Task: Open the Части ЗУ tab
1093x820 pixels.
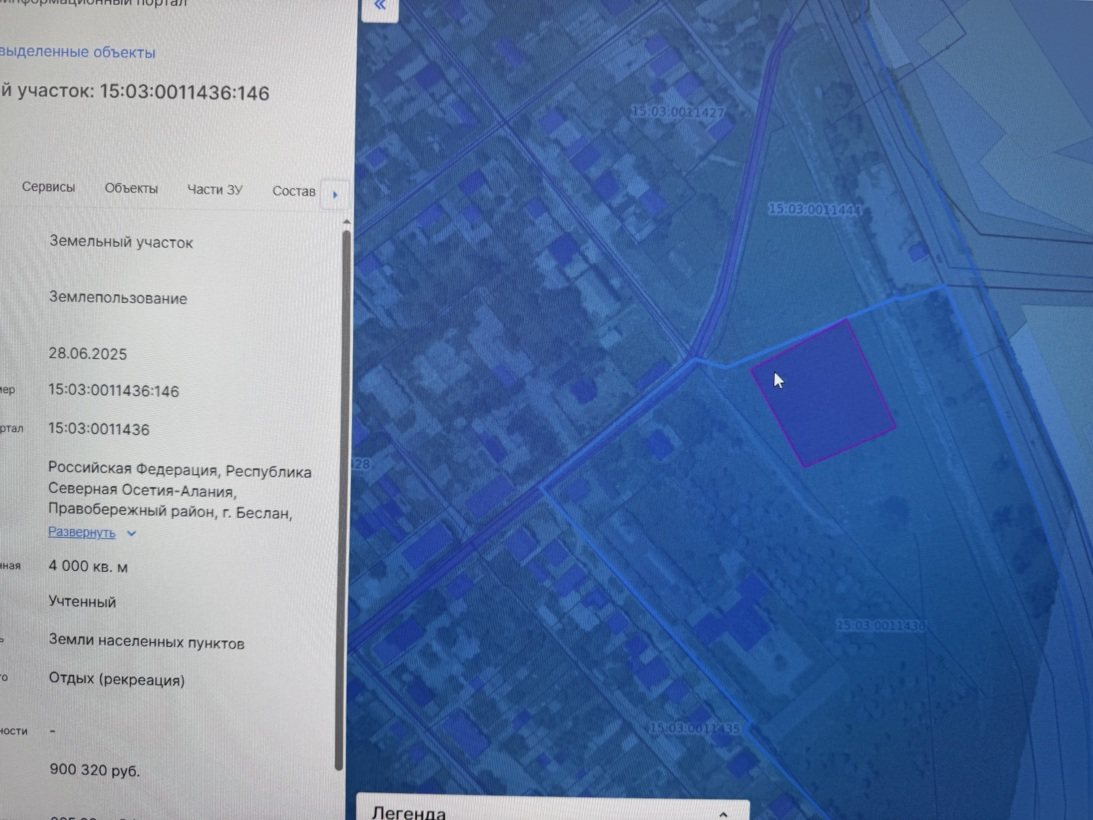Action: click(215, 189)
